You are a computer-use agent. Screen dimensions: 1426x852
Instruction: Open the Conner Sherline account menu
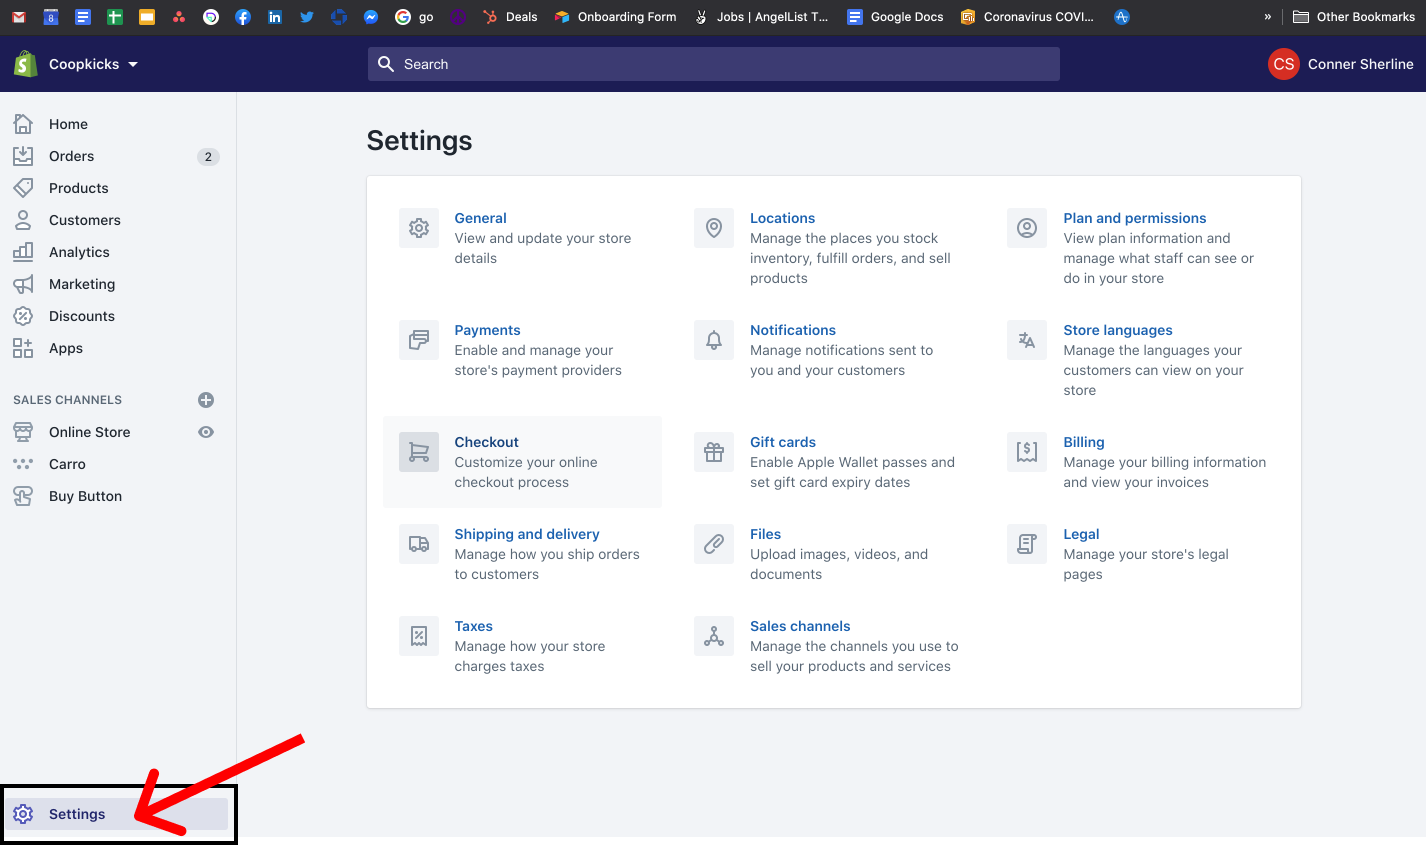coord(1340,64)
